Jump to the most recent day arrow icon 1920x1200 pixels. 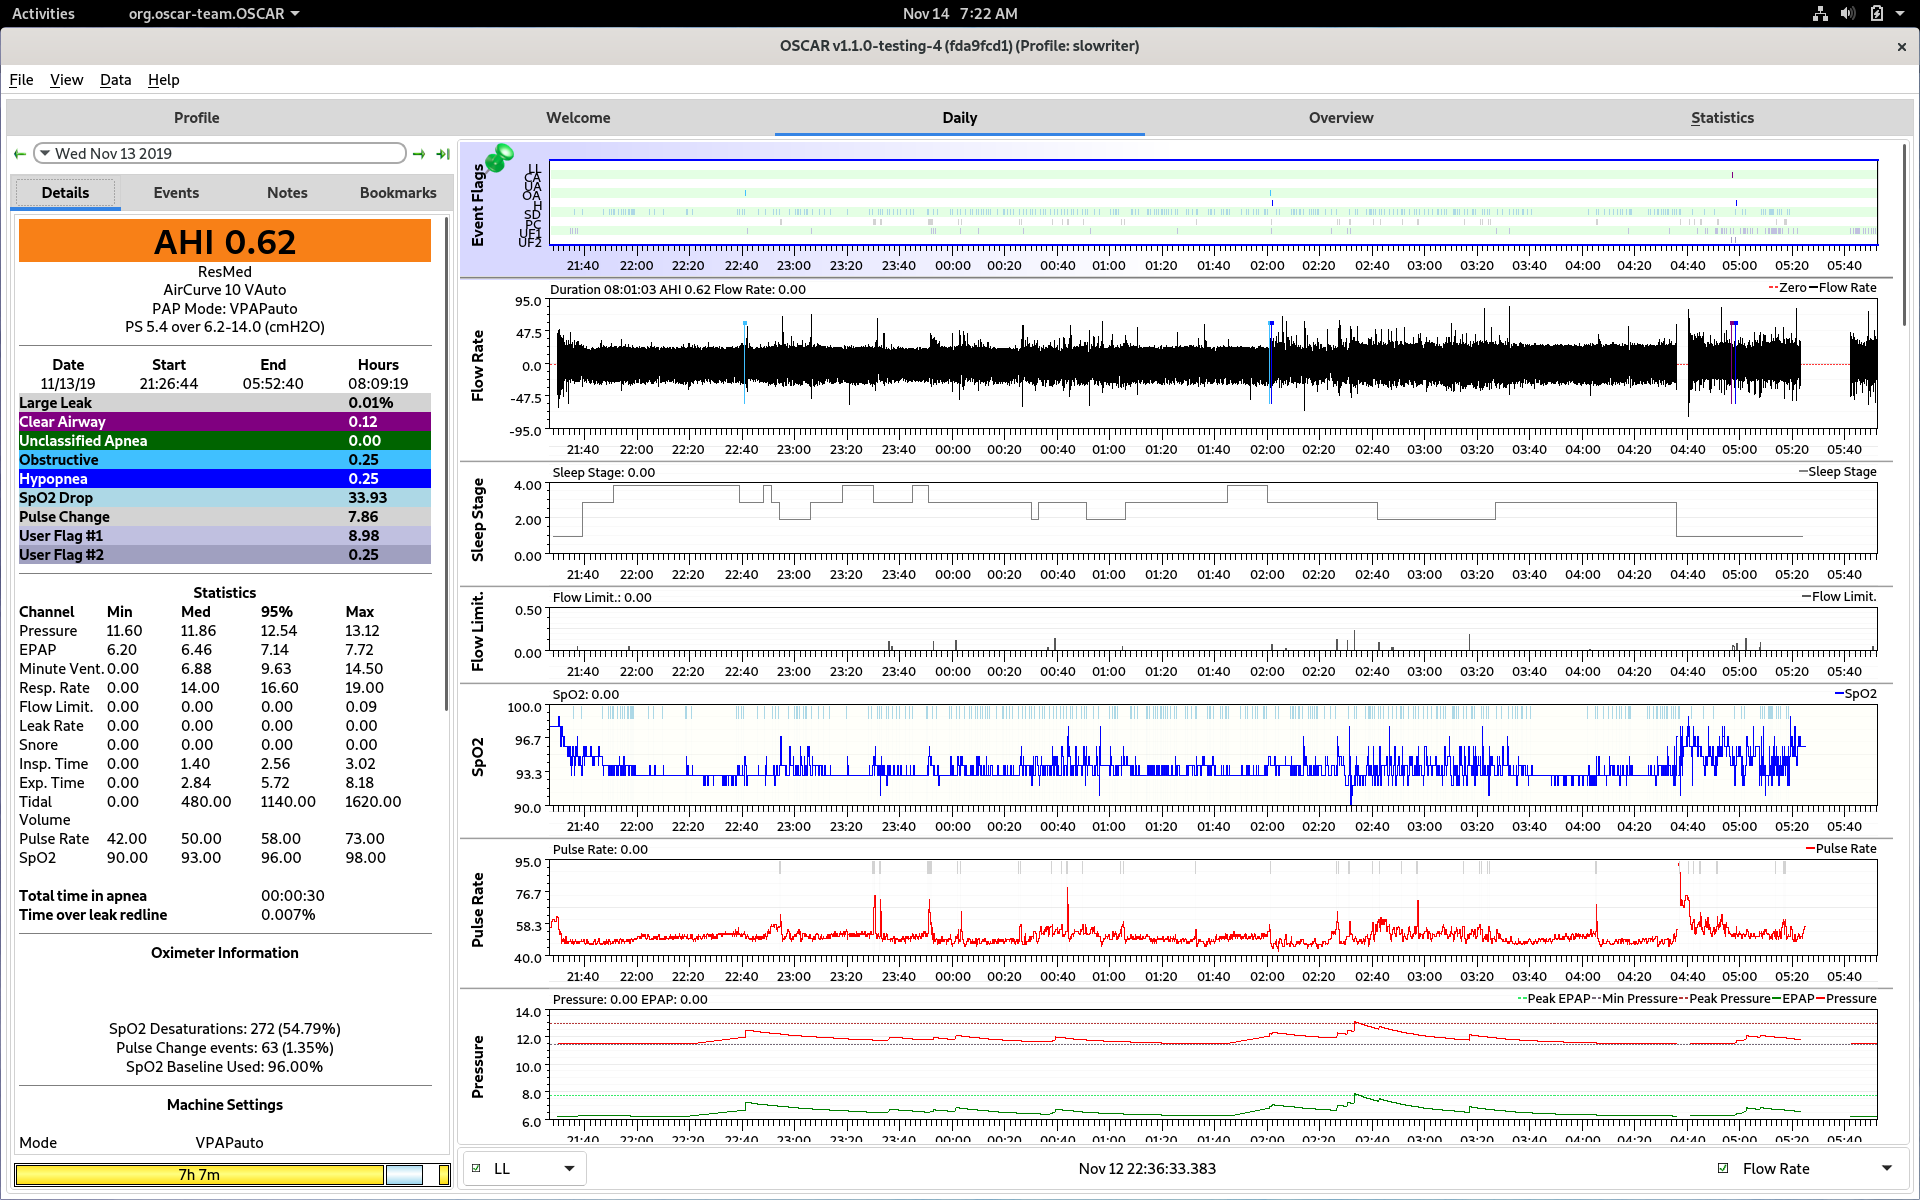point(443,154)
